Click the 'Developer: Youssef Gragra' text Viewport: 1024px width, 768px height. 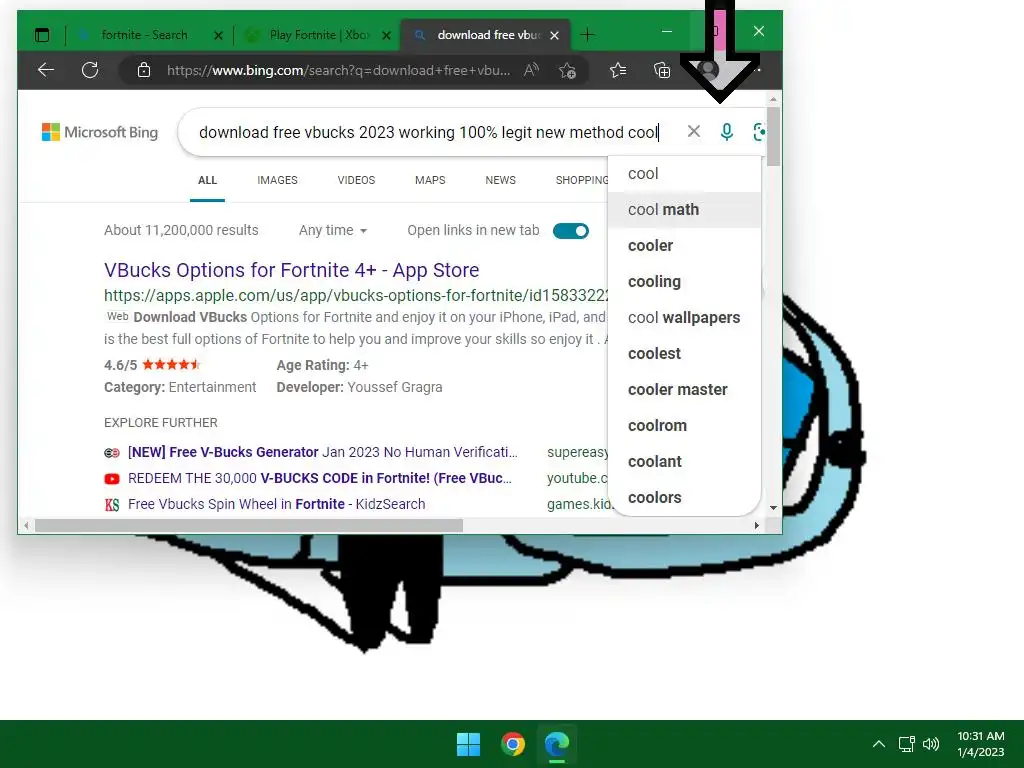(x=359, y=387)
